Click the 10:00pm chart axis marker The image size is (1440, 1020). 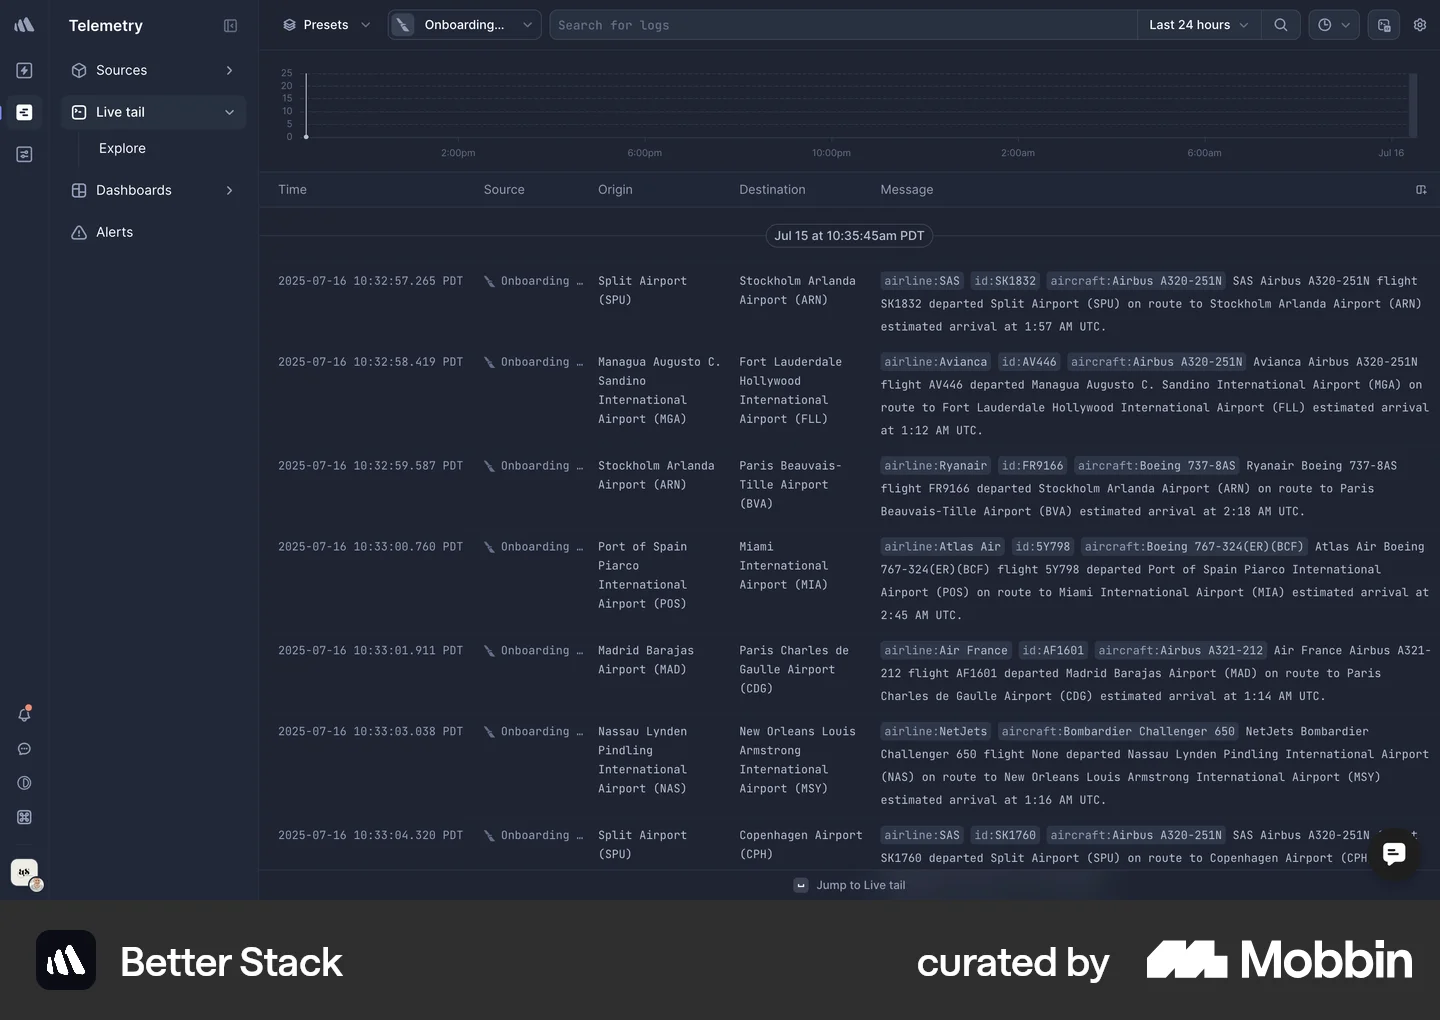831,153
